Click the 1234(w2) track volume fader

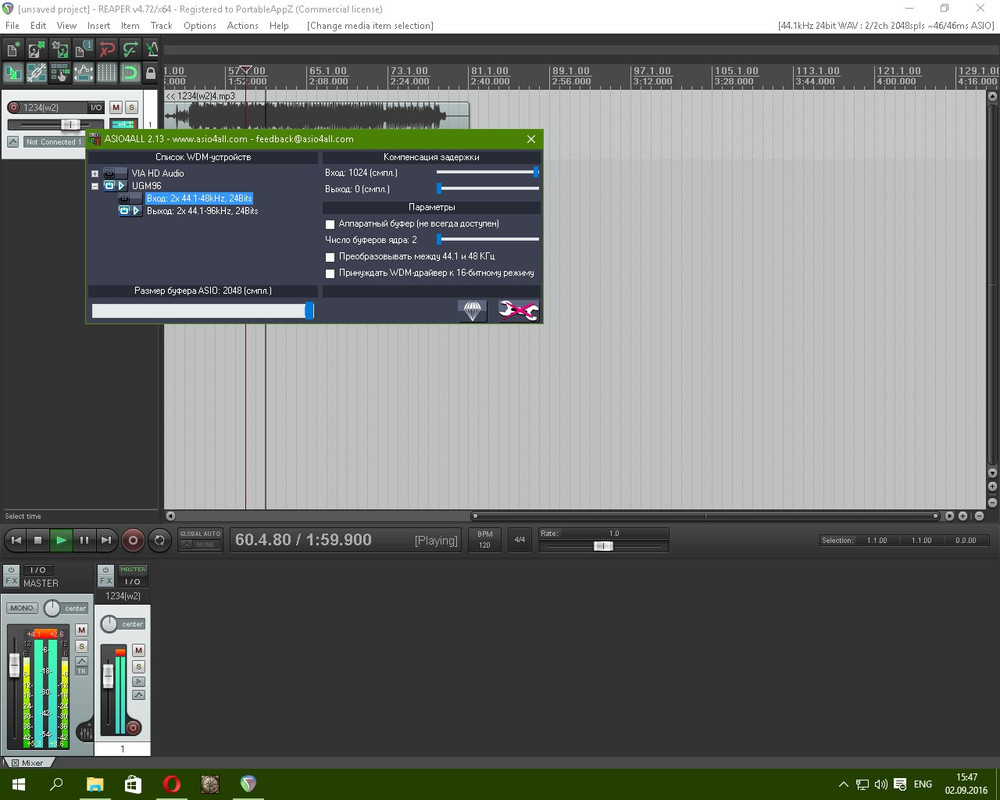pos(70,124)
